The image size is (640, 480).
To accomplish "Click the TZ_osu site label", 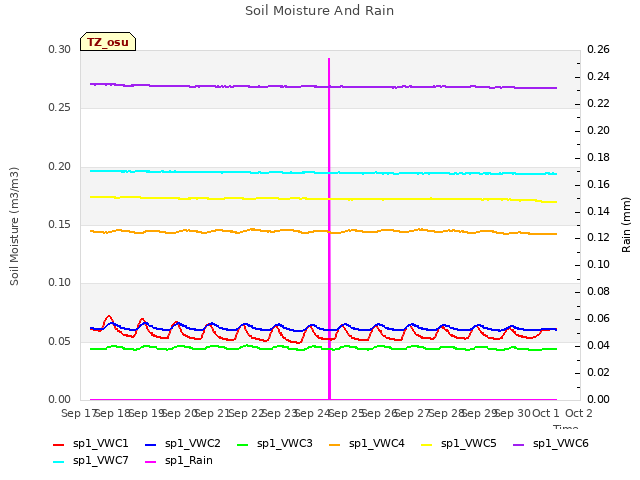I will (108, 42).
